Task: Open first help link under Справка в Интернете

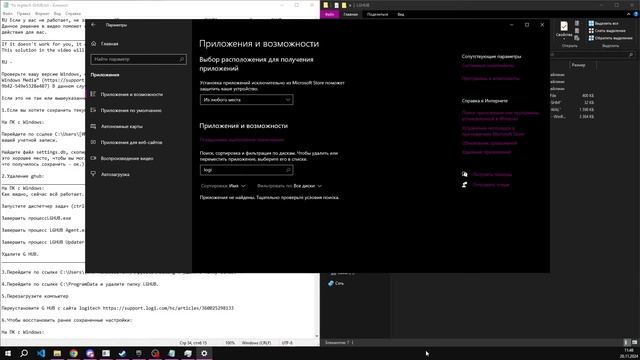Action: (x=500, y=116)
